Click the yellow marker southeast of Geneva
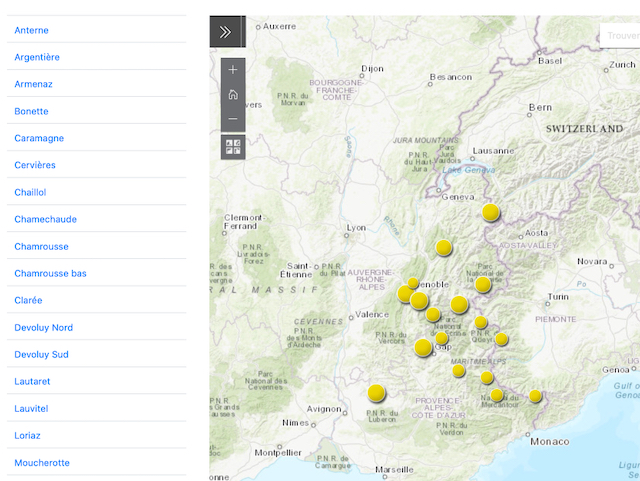This screenshot has width=640, height=481. point(491,212)
